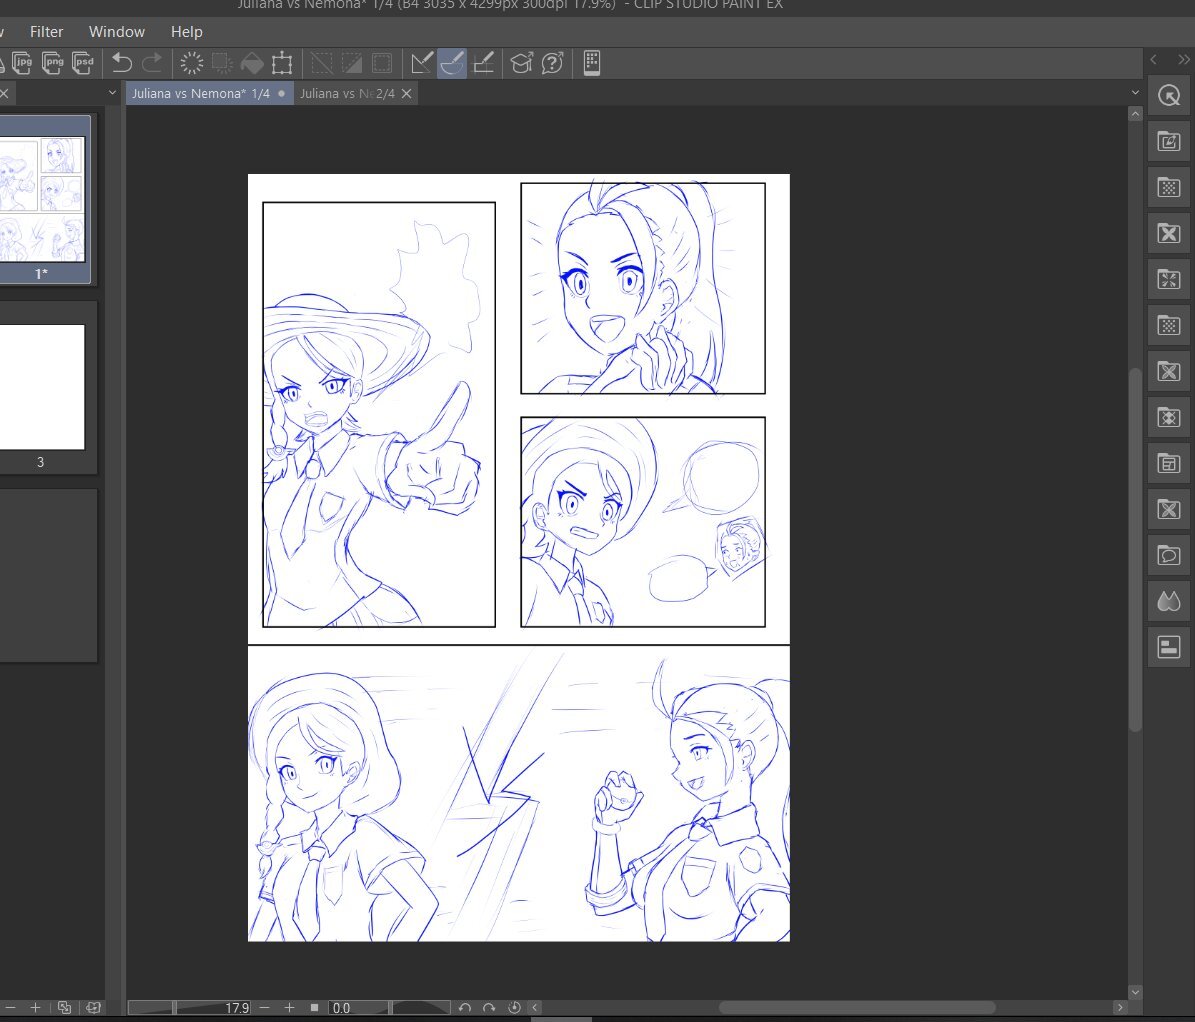1195x1022 pixels.
Task: Click the canvas vertical scrollbar thumb
Action: (x=1135, y=549)
